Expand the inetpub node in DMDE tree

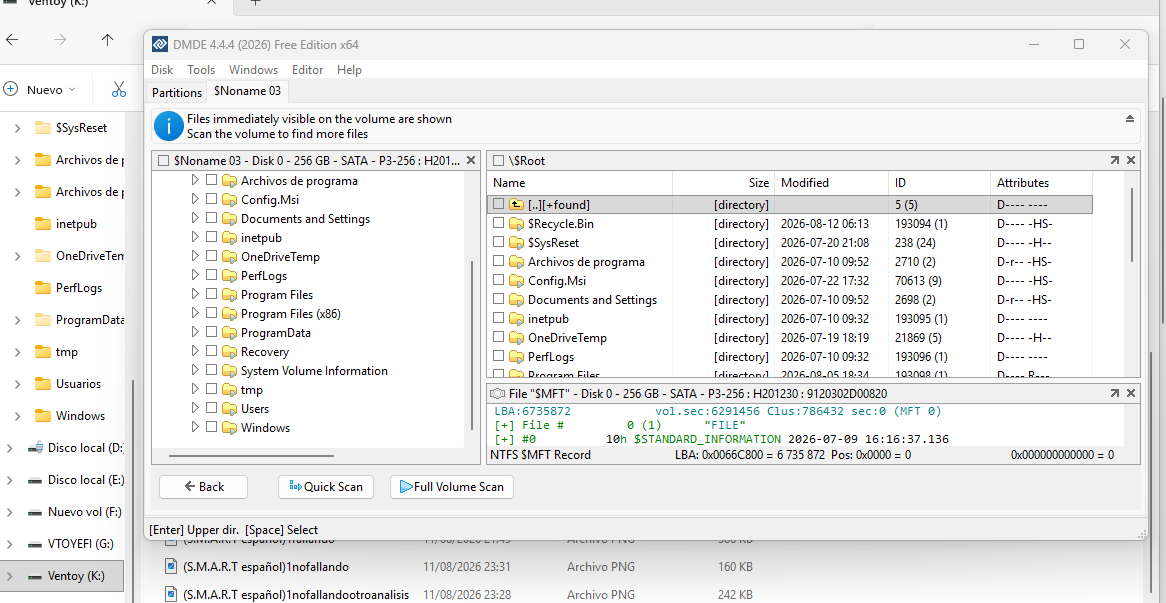tap(195, 237)
